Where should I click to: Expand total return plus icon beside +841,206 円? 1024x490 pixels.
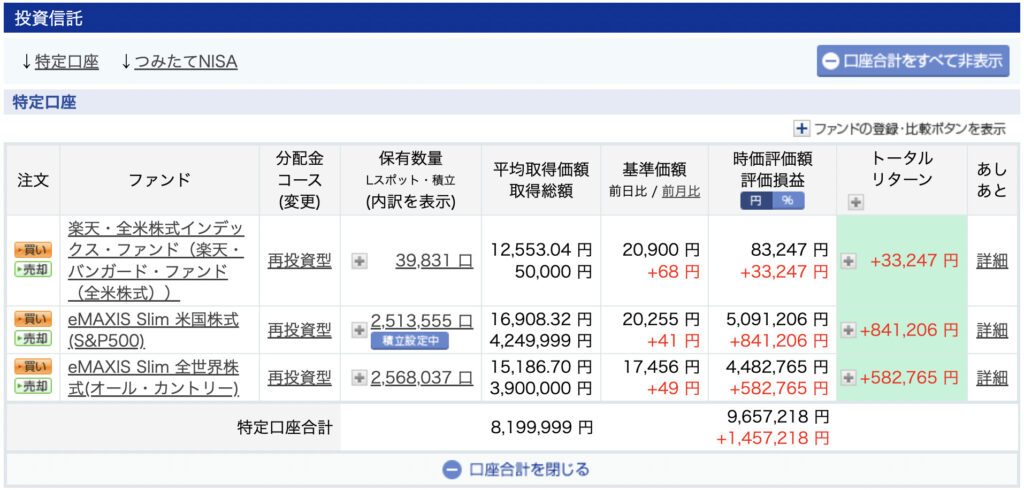pyautogui.click(x=848, y=331)
